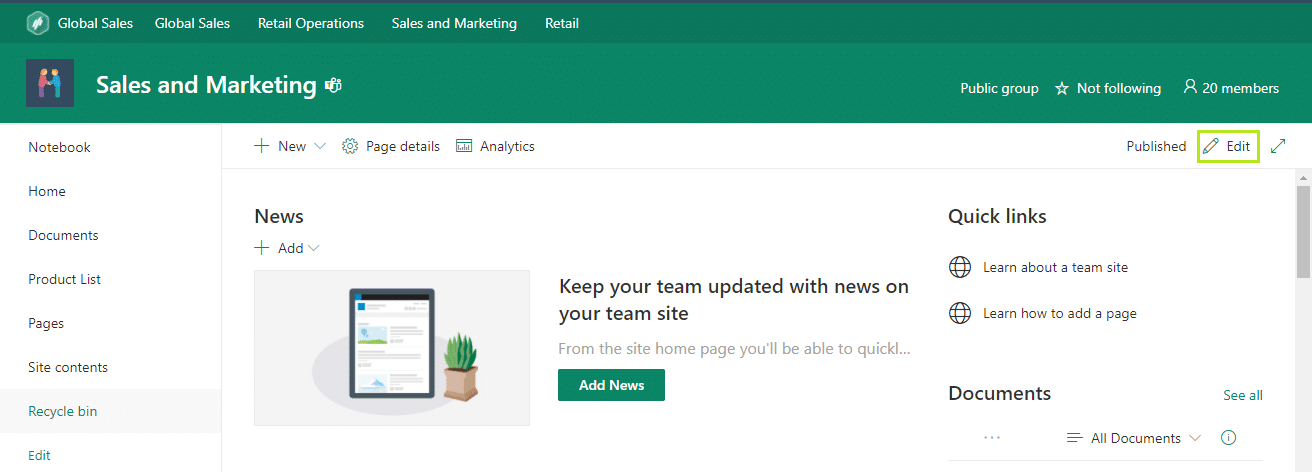This screenshot has height=472, width=1312.
Task: Click the news illustration thumbnail
Action: tap(392, 348)
